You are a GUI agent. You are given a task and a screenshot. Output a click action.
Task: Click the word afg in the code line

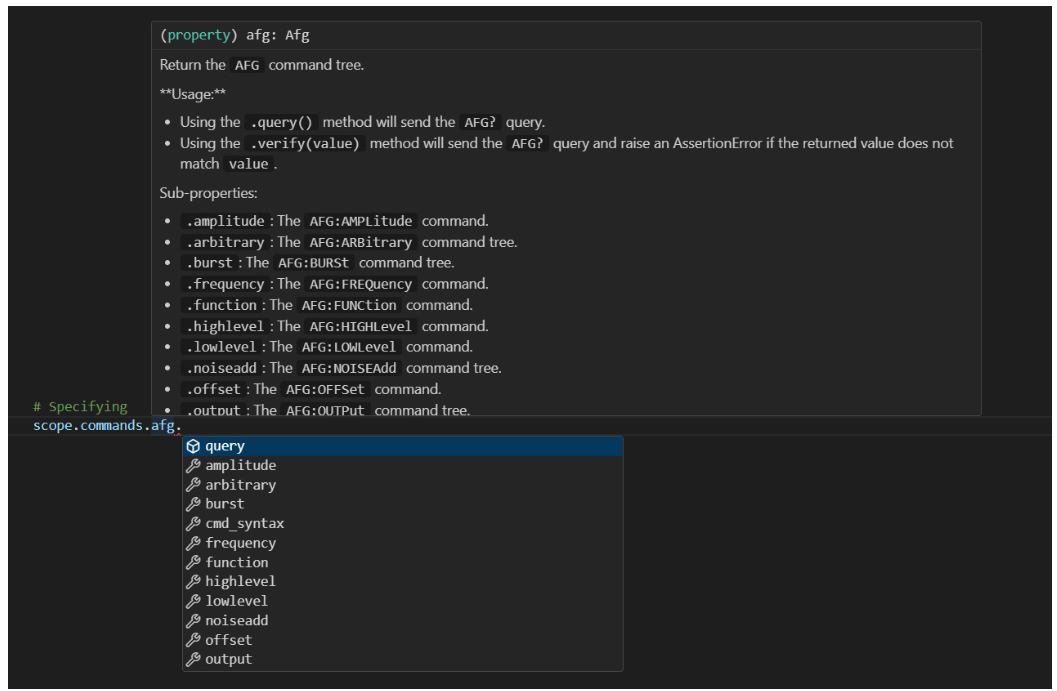pos(162,427)
